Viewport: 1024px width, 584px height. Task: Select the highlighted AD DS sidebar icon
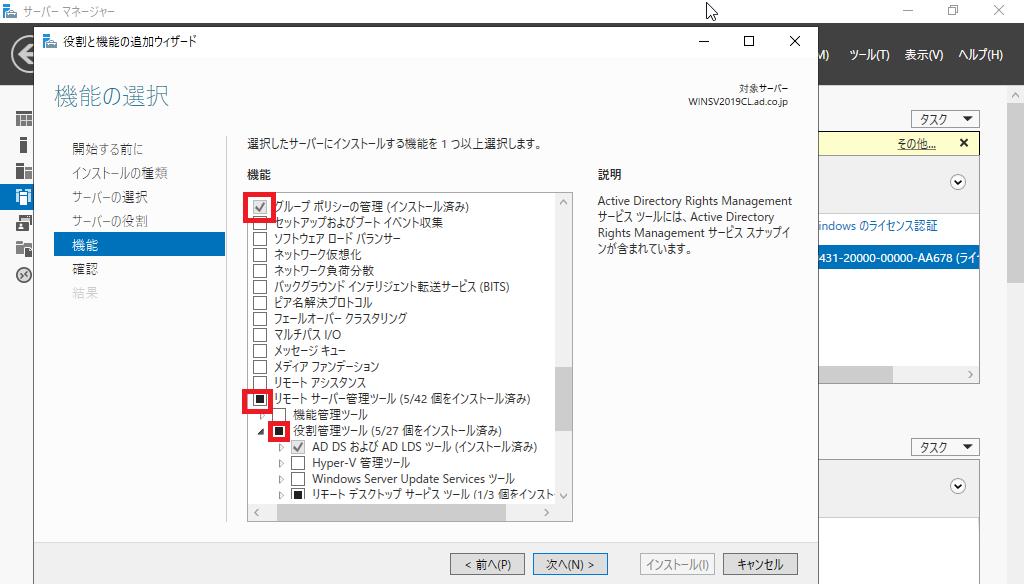click(24, 197)
